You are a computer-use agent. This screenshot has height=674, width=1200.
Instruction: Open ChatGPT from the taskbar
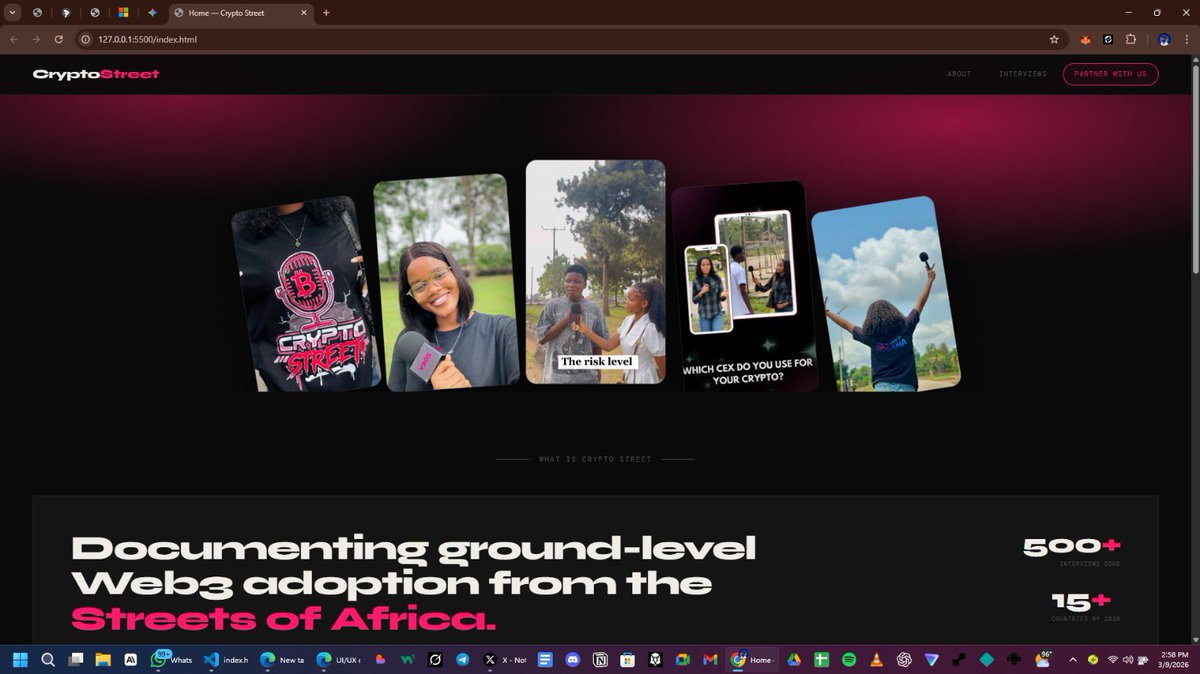tap(904, 660)
